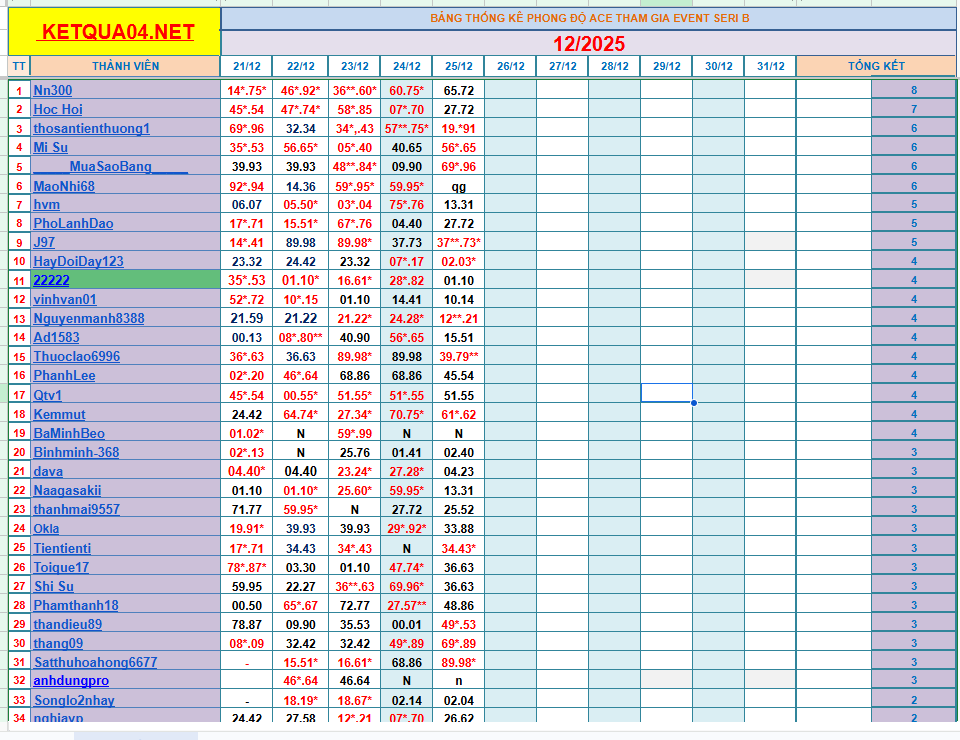960x740 pixels.
Task: Click the fill handle of selected cell
Action: [693, 403]
